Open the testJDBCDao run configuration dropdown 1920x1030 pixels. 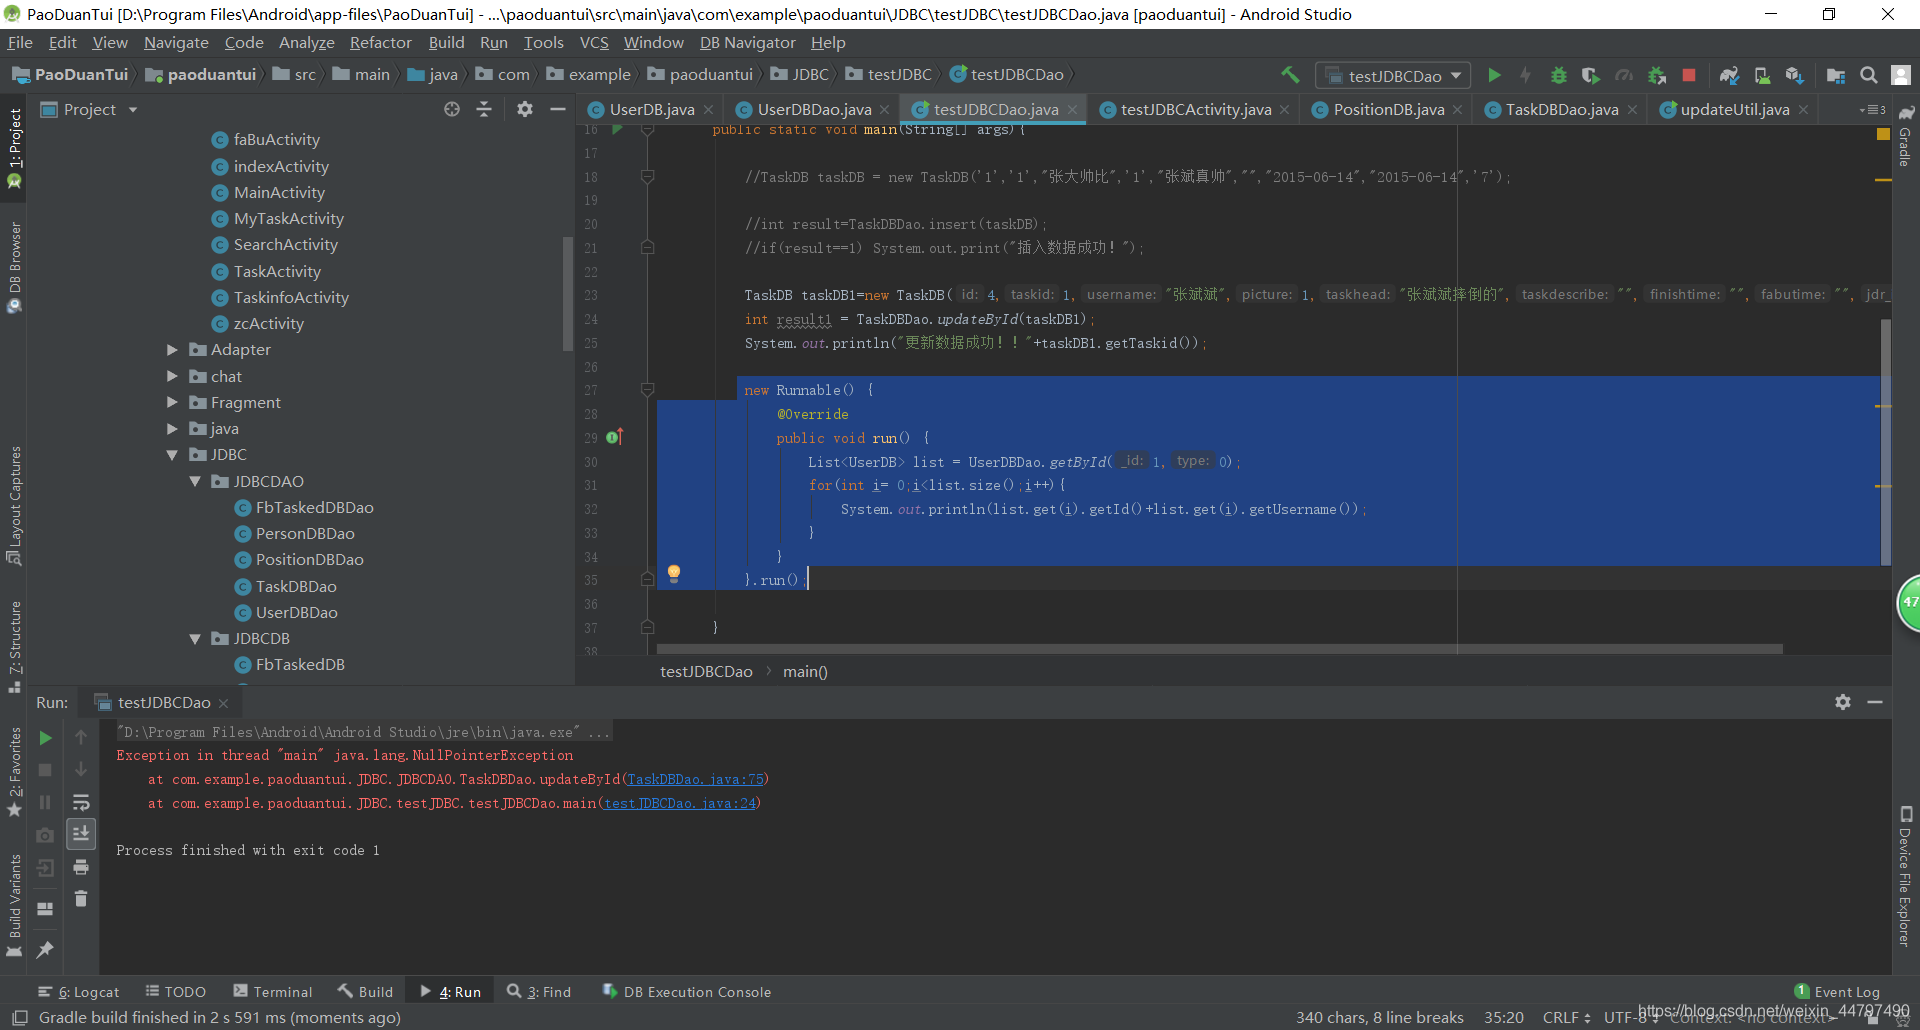coord(1393,76)
